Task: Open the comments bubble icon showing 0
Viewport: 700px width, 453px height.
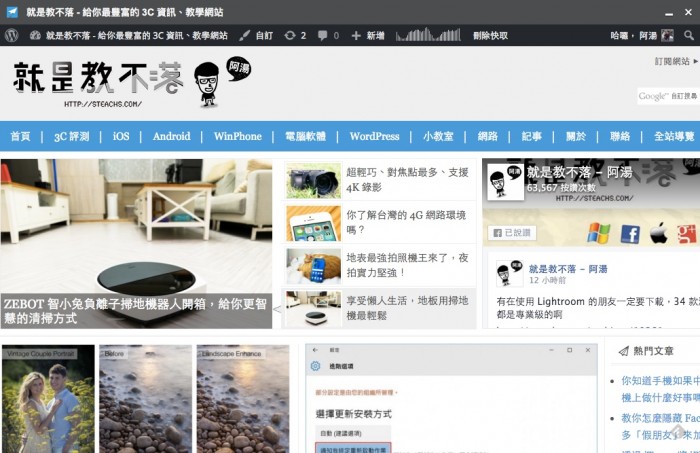Action: click(x=322, y=35)
